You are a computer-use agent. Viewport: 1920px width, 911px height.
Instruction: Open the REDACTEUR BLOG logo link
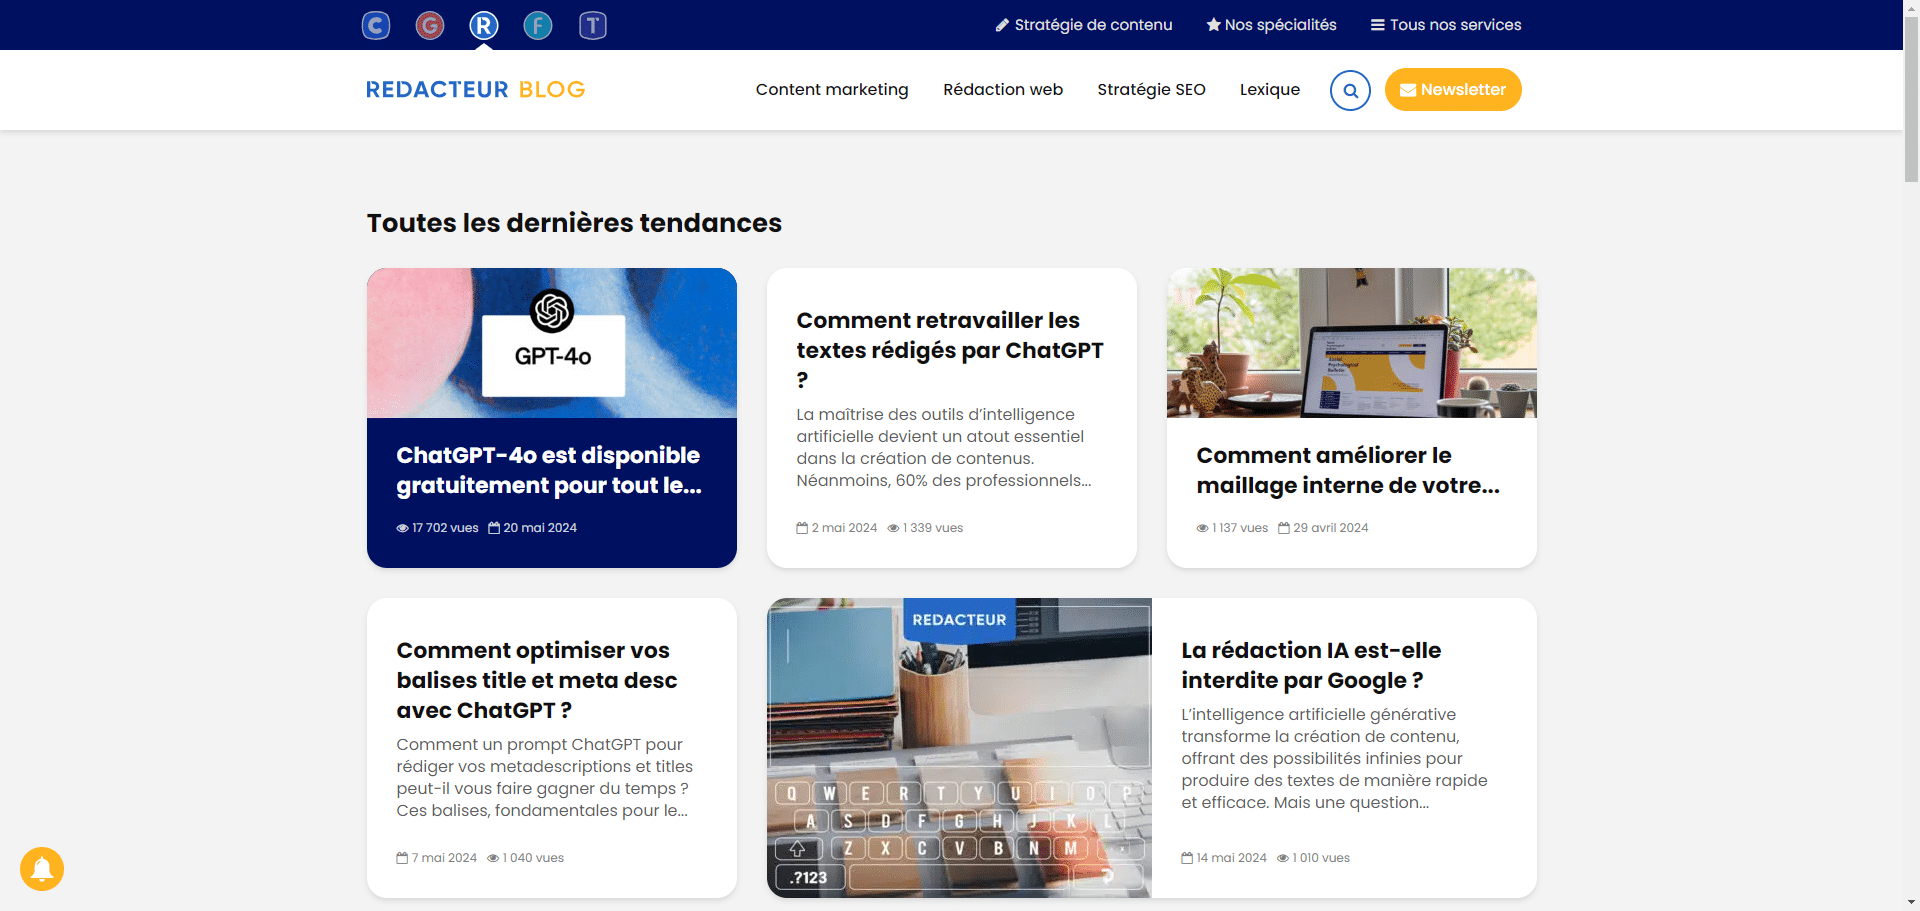(x=476, y=89)
